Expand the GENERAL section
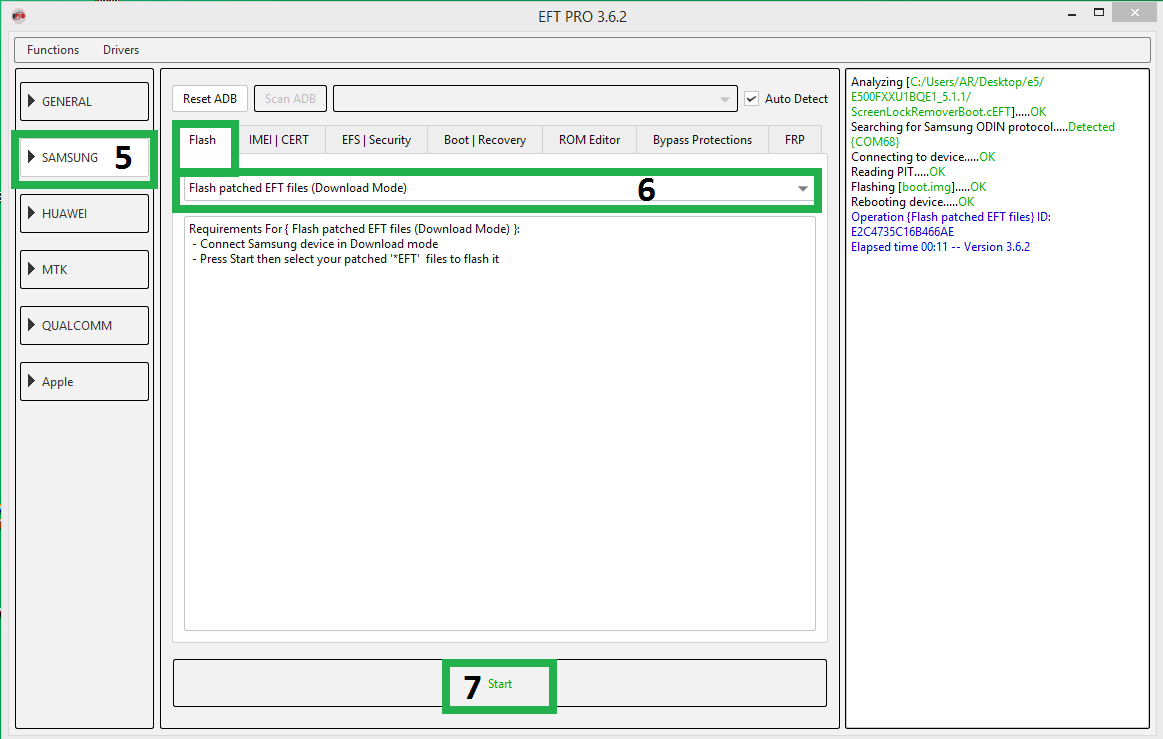The width and height of the screenshot is (1163, 739). click(x=85, y=102)
